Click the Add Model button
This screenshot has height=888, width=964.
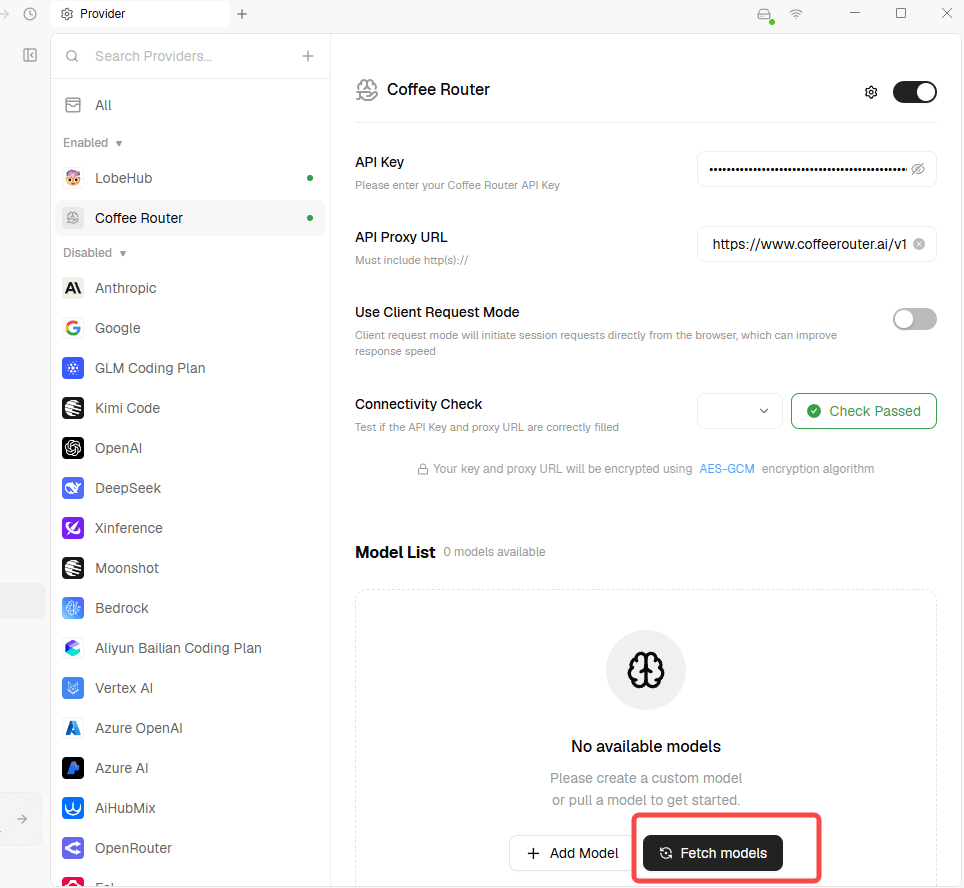[572, 853]
